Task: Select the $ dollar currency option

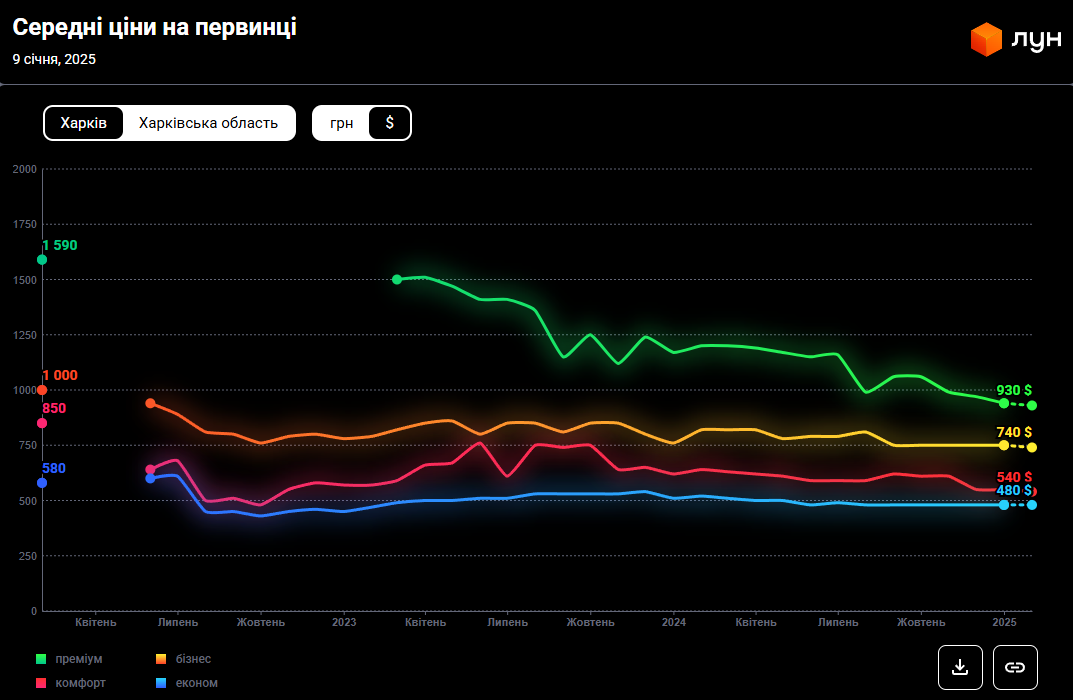Action: point(389,123)
